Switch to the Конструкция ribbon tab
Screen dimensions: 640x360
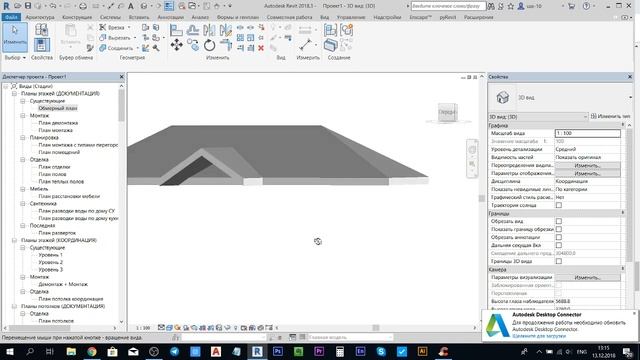coord(77,17)
